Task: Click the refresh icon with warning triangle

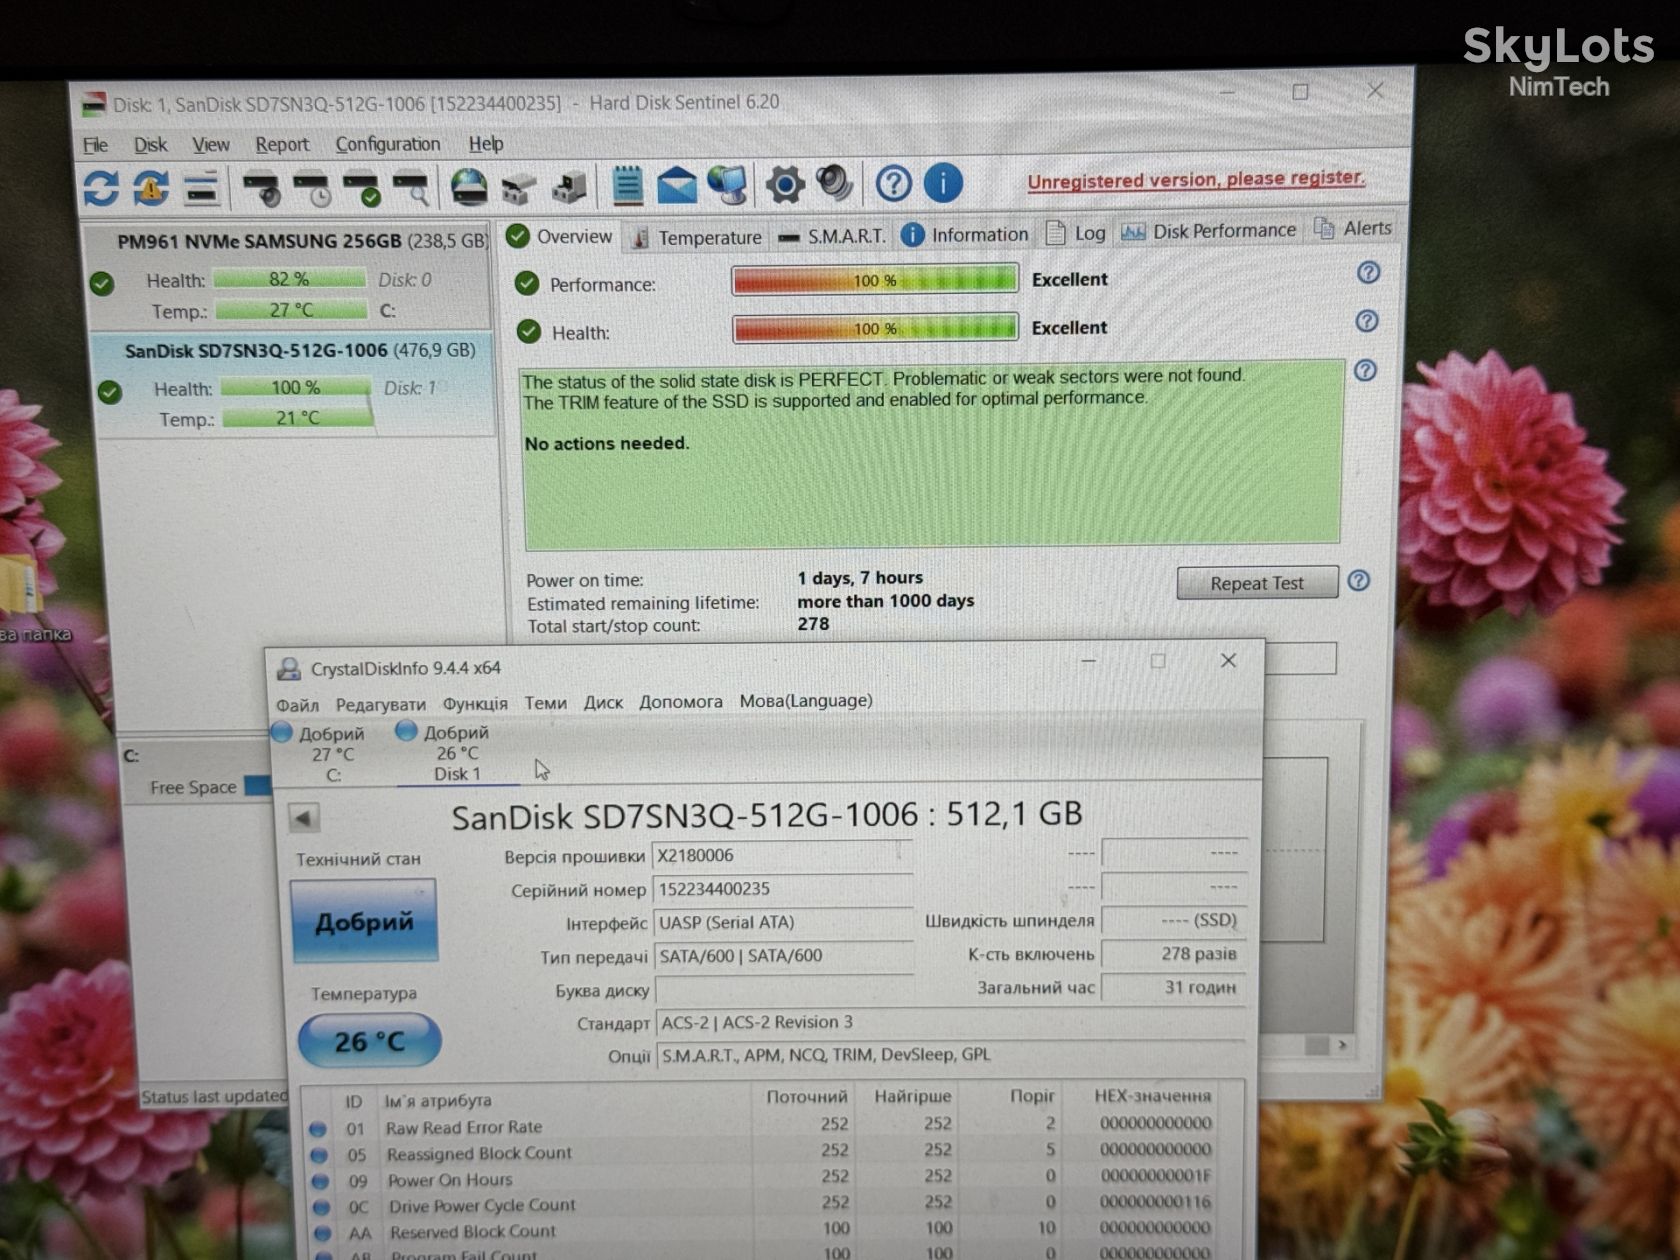Action: coord(151,188)
